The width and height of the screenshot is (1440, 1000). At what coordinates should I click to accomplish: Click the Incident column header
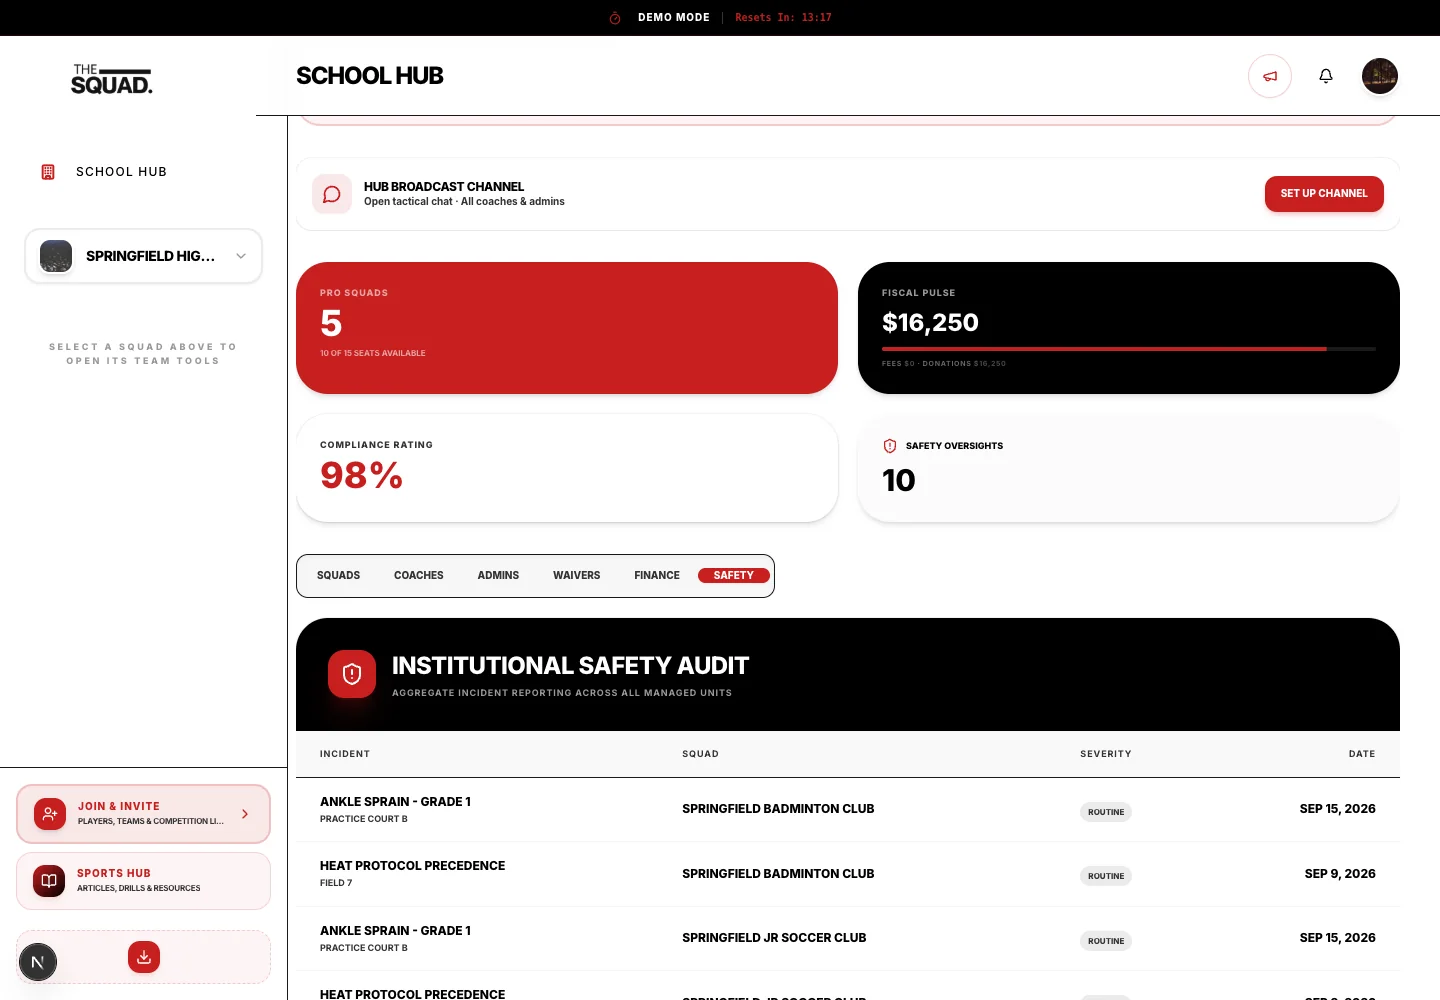click(345, 754)
